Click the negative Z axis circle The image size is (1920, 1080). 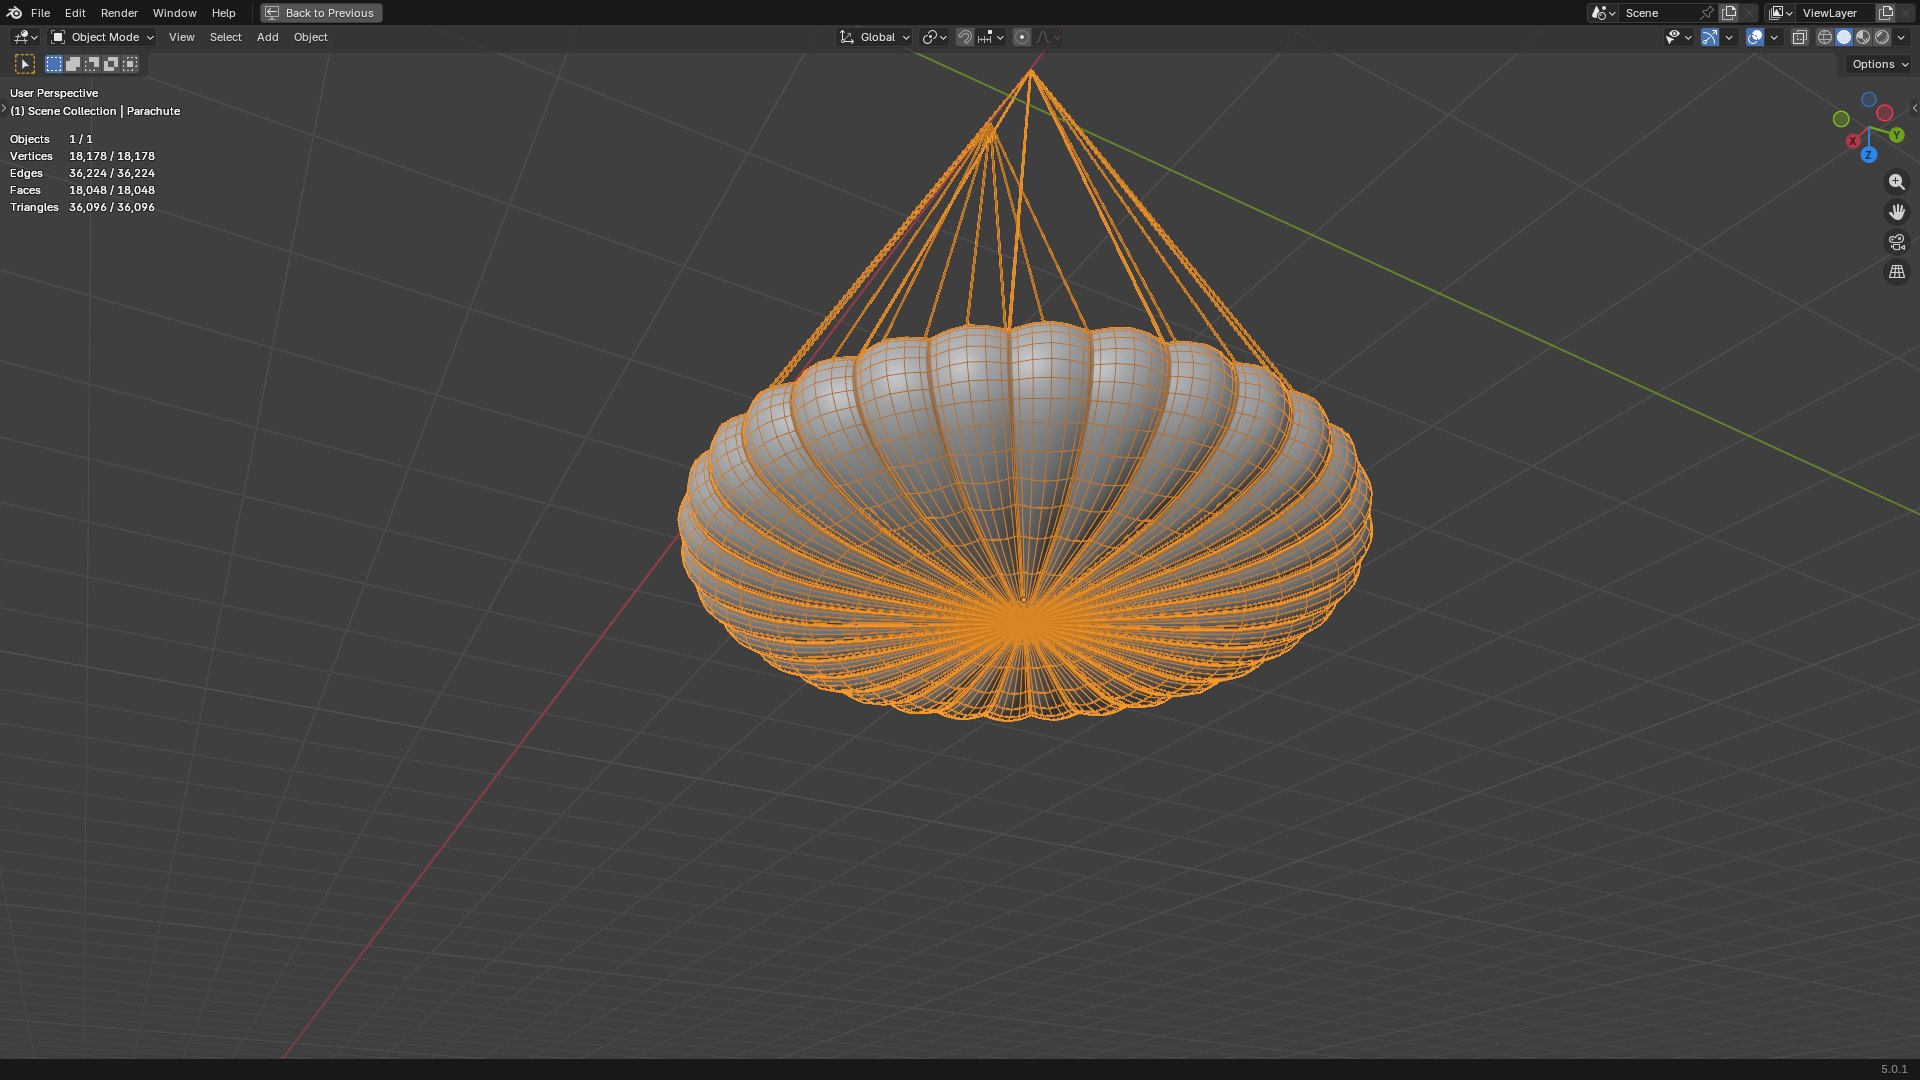click(1868, 100)
